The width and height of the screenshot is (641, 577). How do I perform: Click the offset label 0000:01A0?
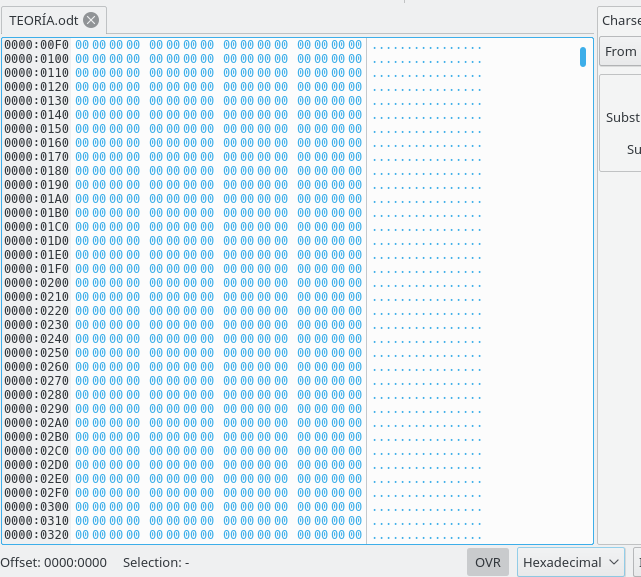click(36, 199)
